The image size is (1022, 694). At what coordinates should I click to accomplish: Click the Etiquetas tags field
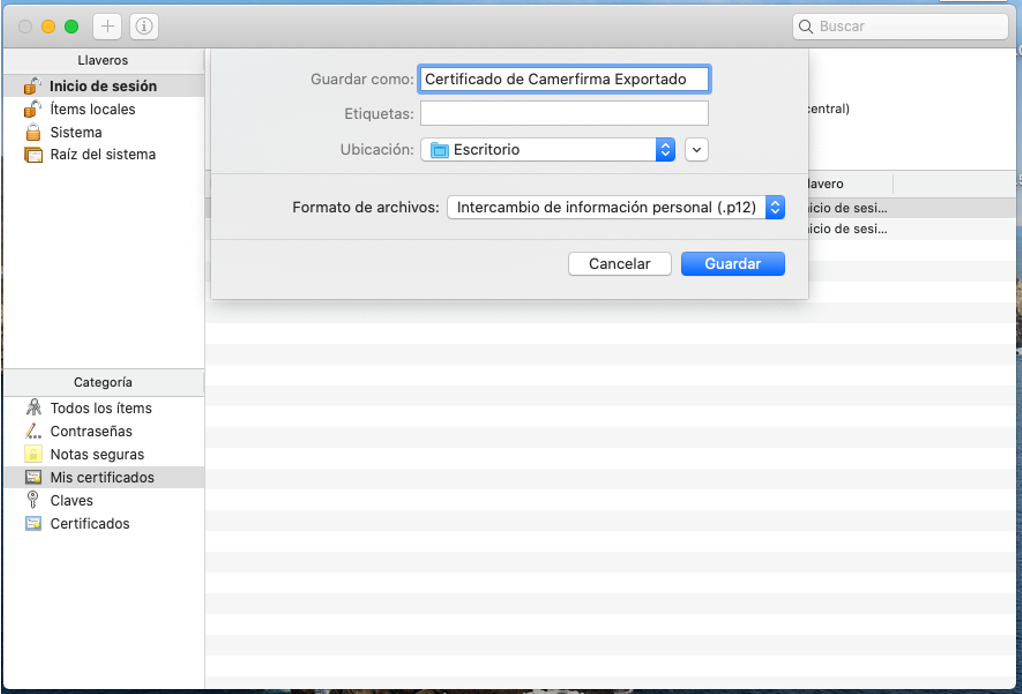tap(564, 113)
